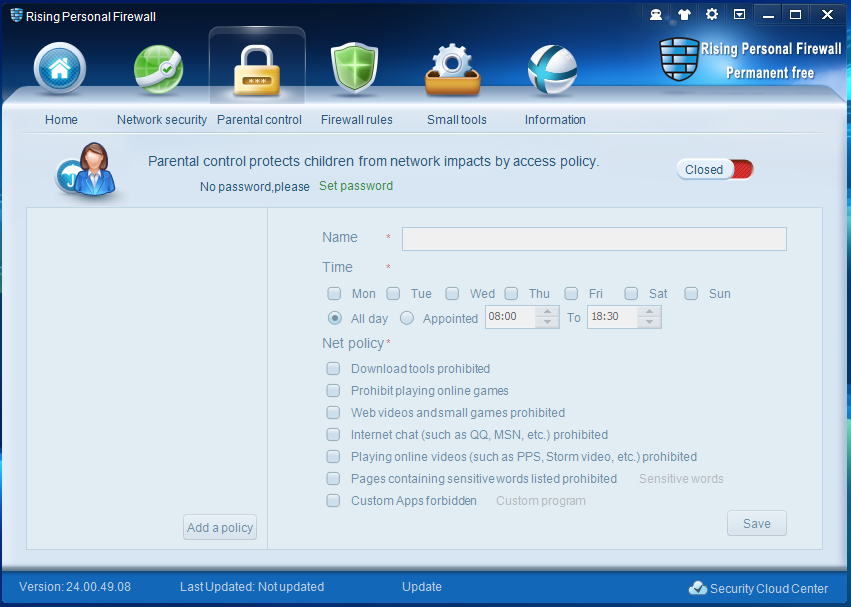Click the Home house icon
851x607 pixels.
pos(60,68)
